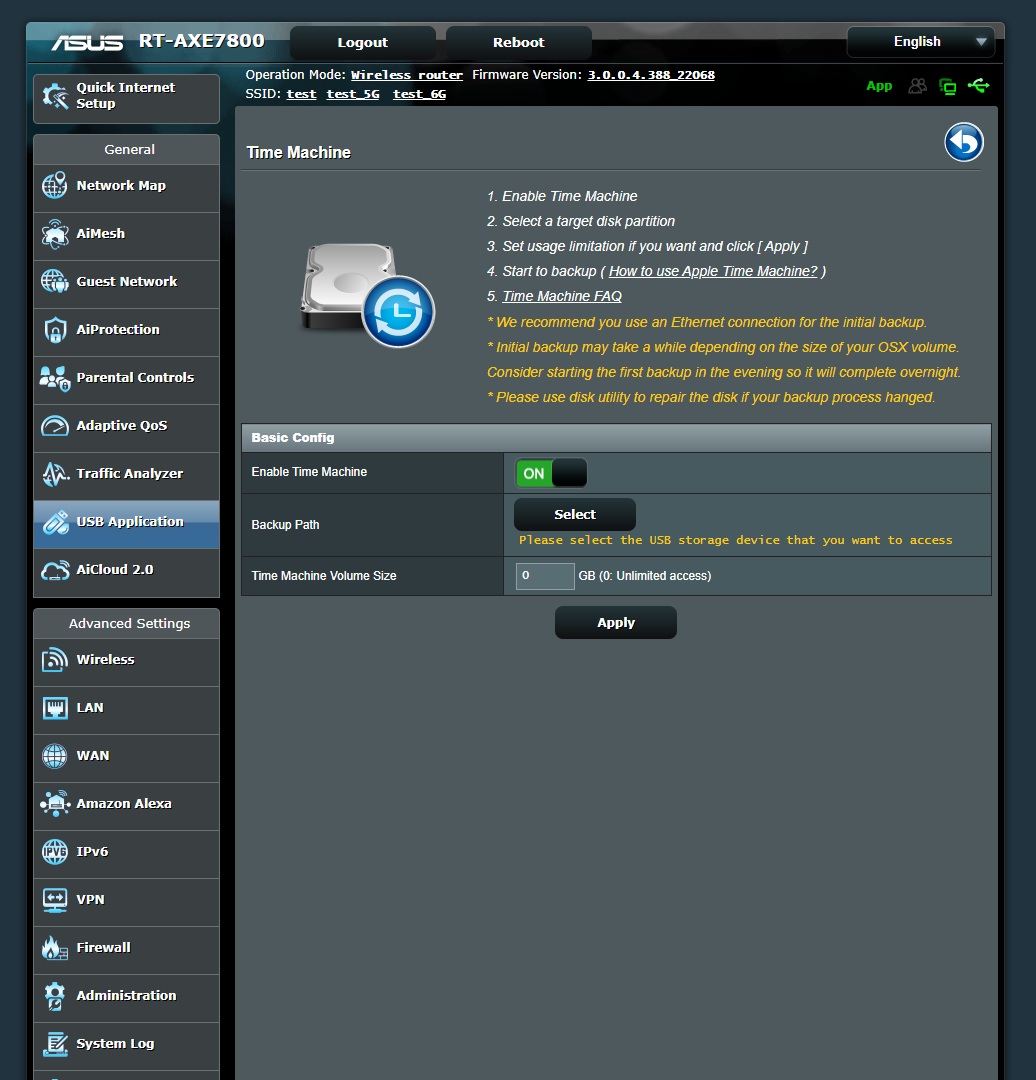Open Parental Controls section
The image size is (1036, 1080).
[x=127, y=378]
